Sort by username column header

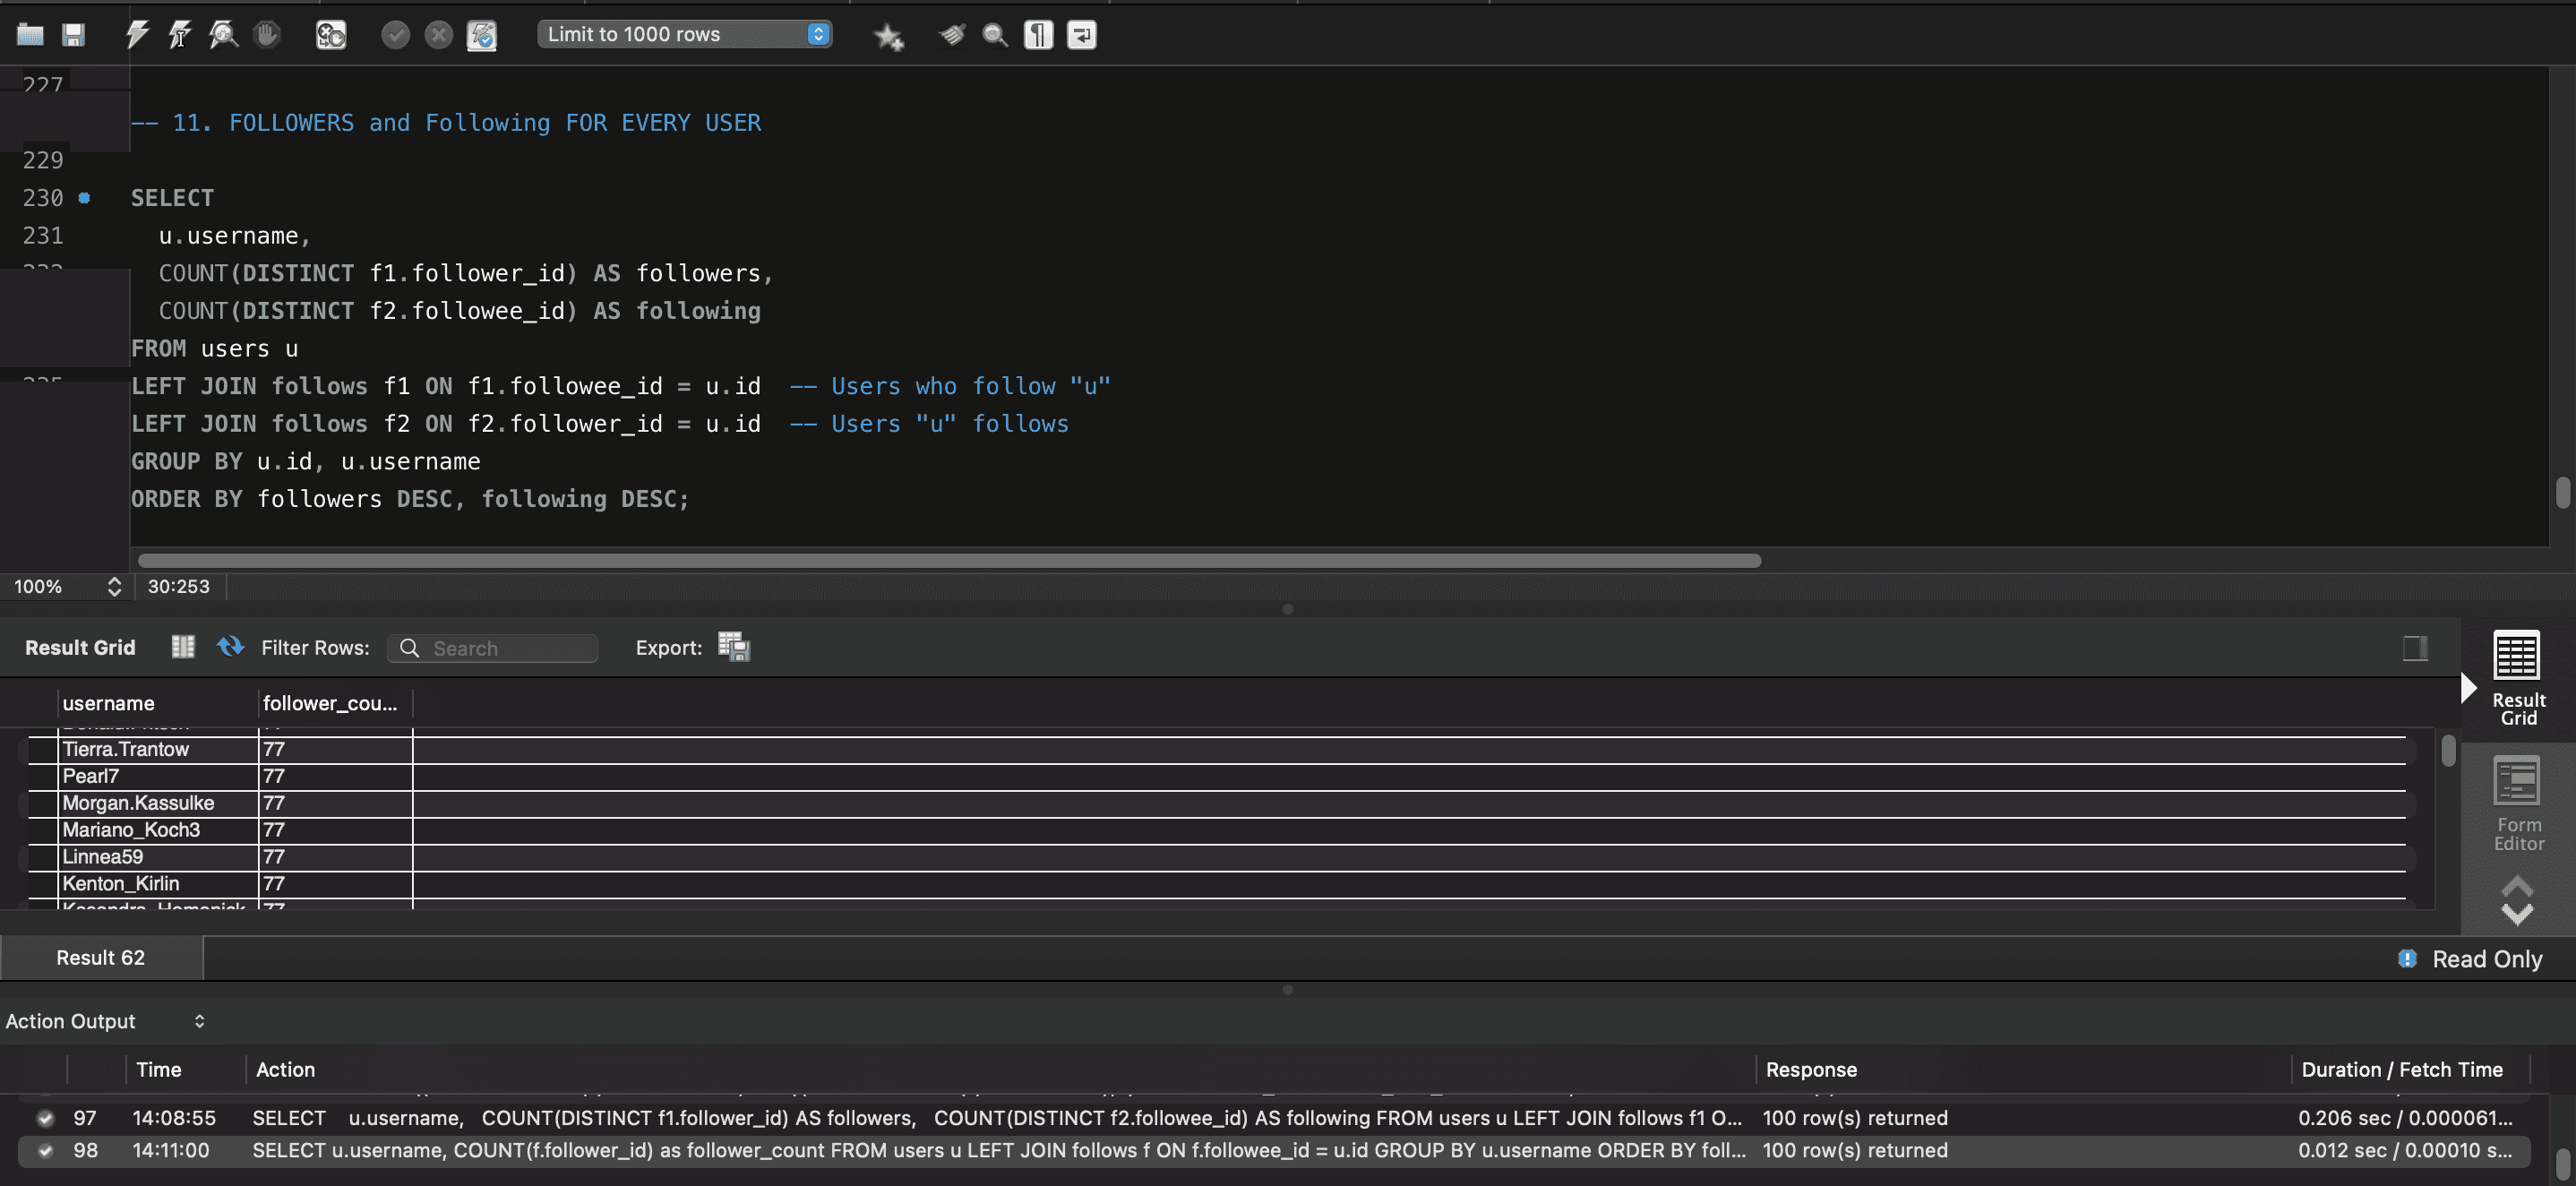coord(157,703)
